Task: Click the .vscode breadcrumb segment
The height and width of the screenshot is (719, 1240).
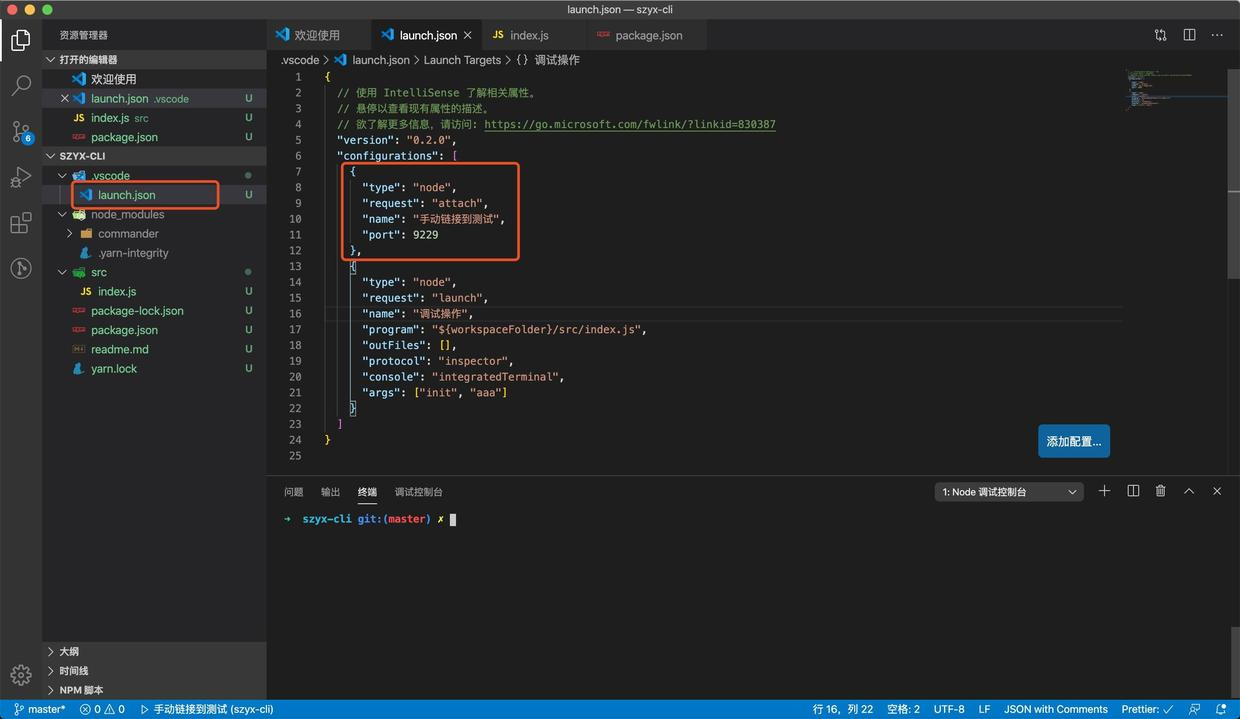Action: 300,60
